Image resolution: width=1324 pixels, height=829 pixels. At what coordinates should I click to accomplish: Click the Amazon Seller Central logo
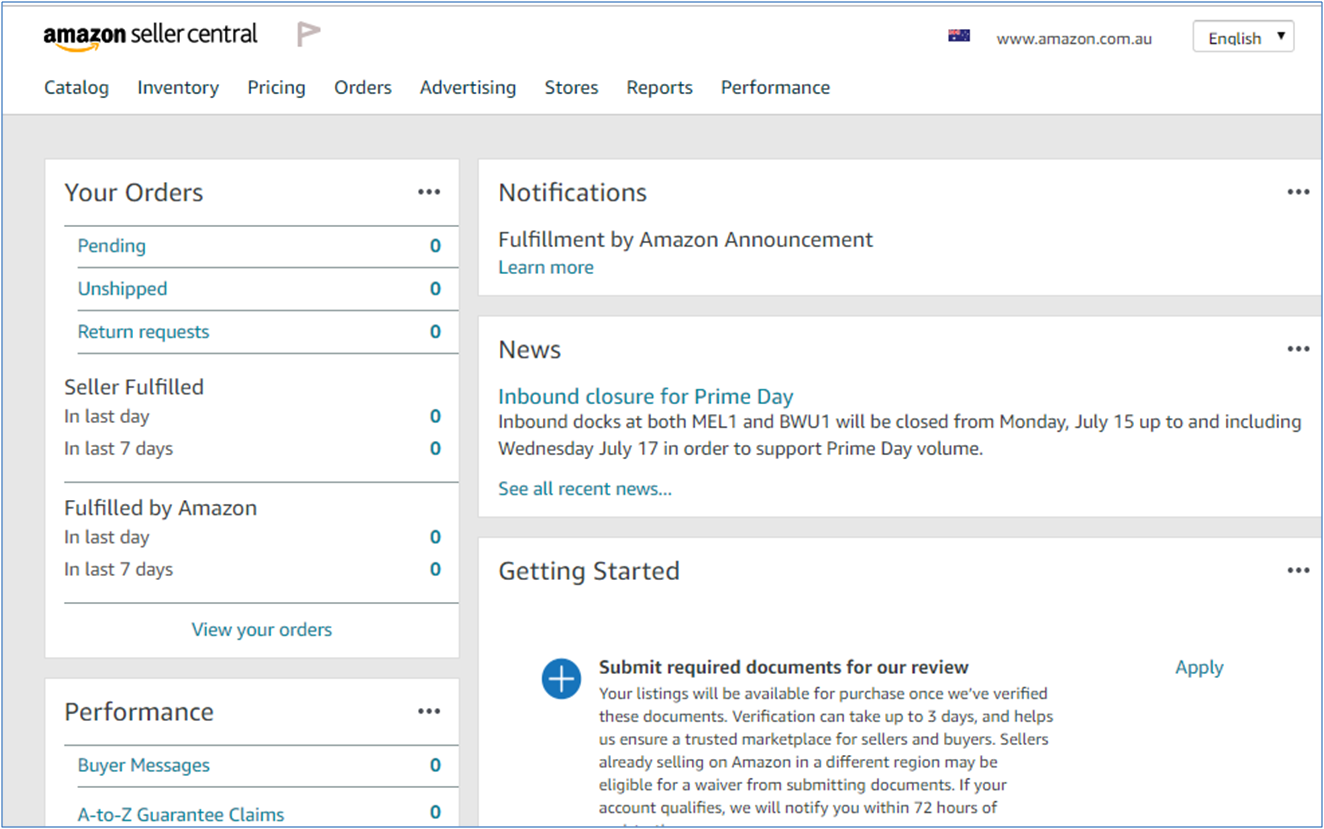point(150,36)
